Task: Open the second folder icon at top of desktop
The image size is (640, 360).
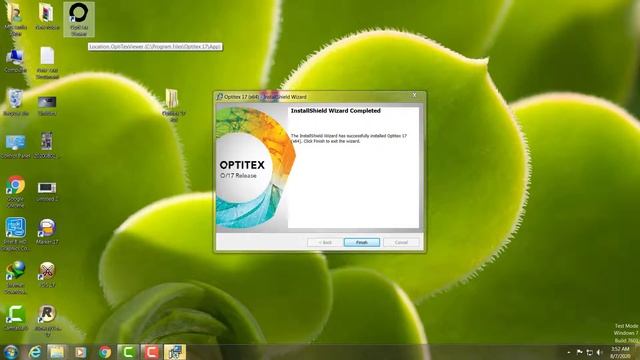Action: coord(47,16)
